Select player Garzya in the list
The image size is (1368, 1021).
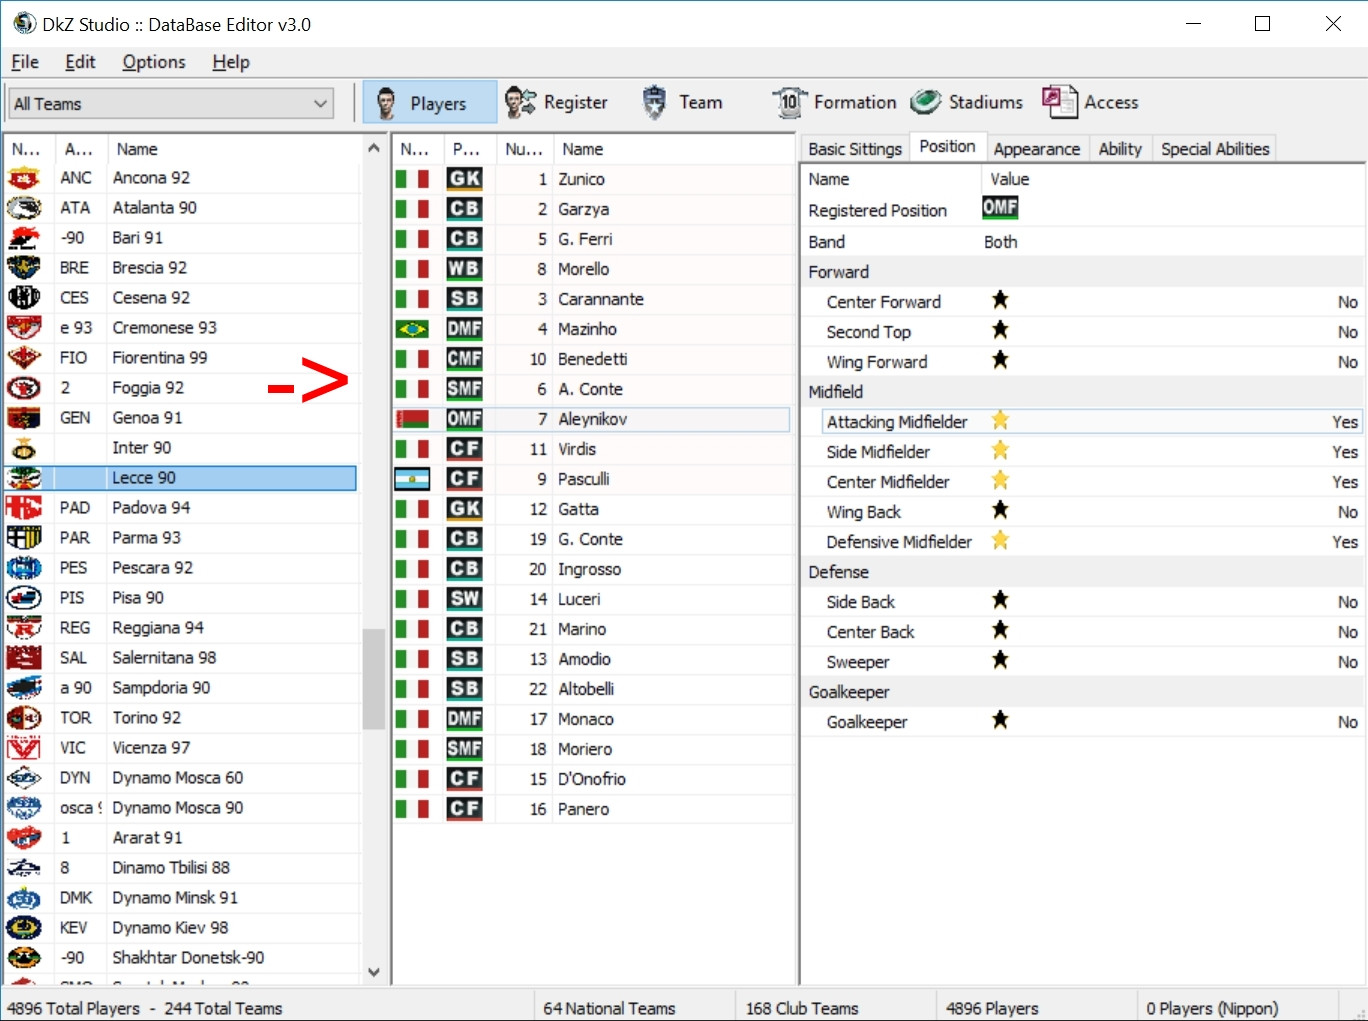coord(592,209)
